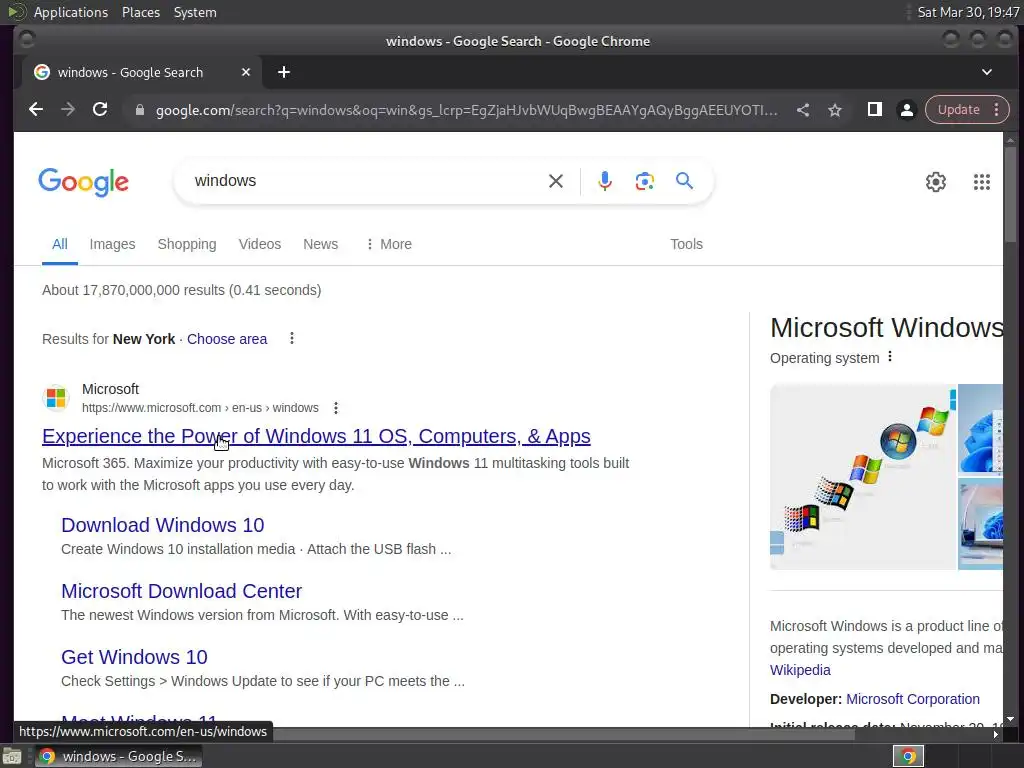Open the Places menu

(x=140, y=12)
